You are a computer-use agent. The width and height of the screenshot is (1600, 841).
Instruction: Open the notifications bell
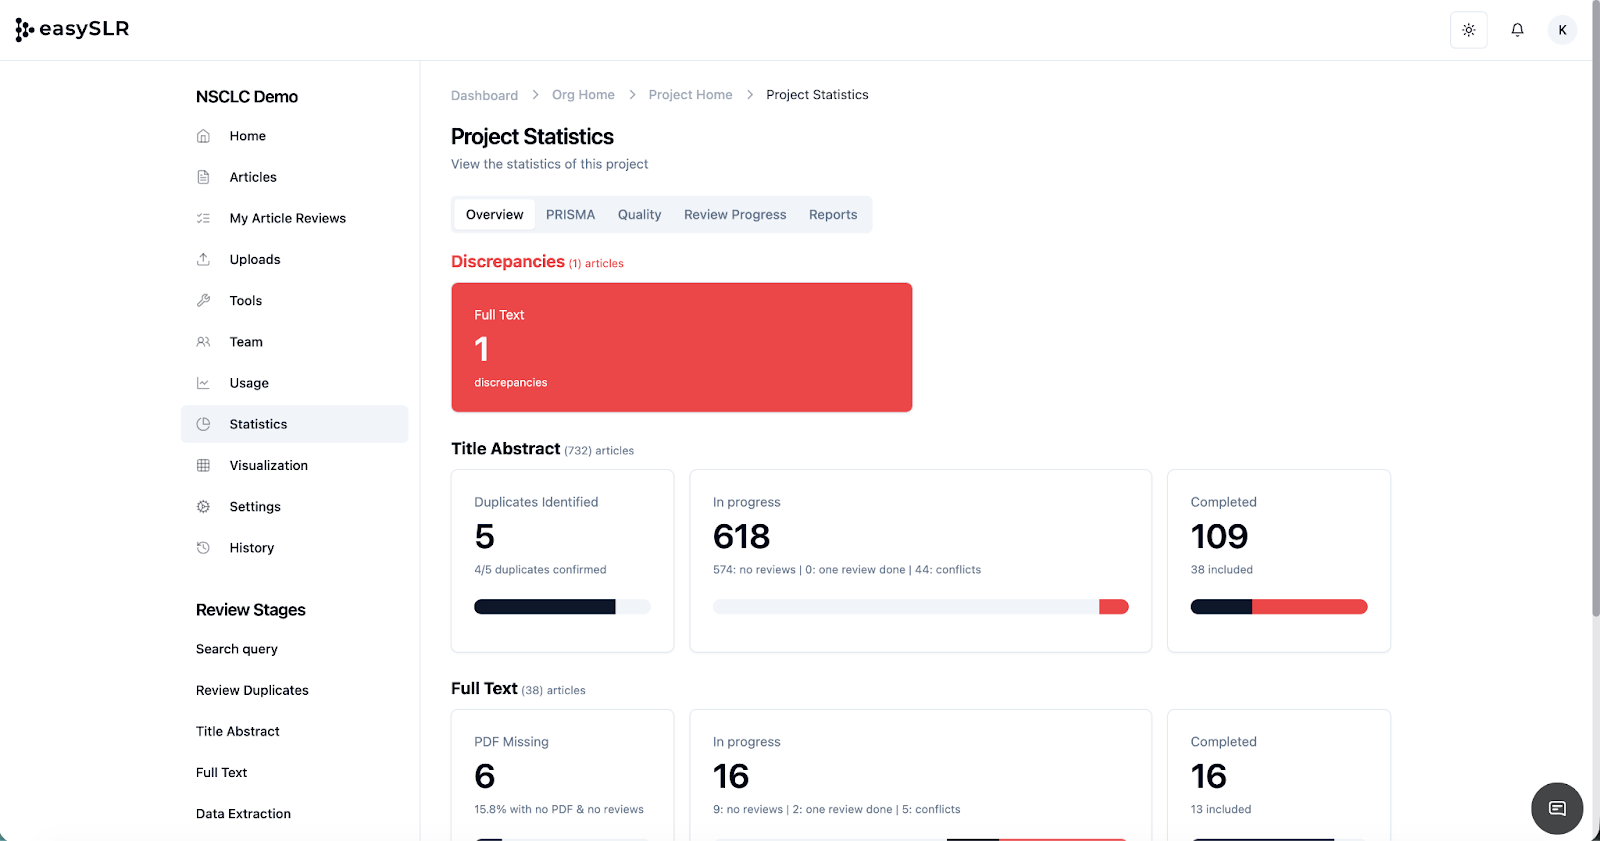point(1517,30)
